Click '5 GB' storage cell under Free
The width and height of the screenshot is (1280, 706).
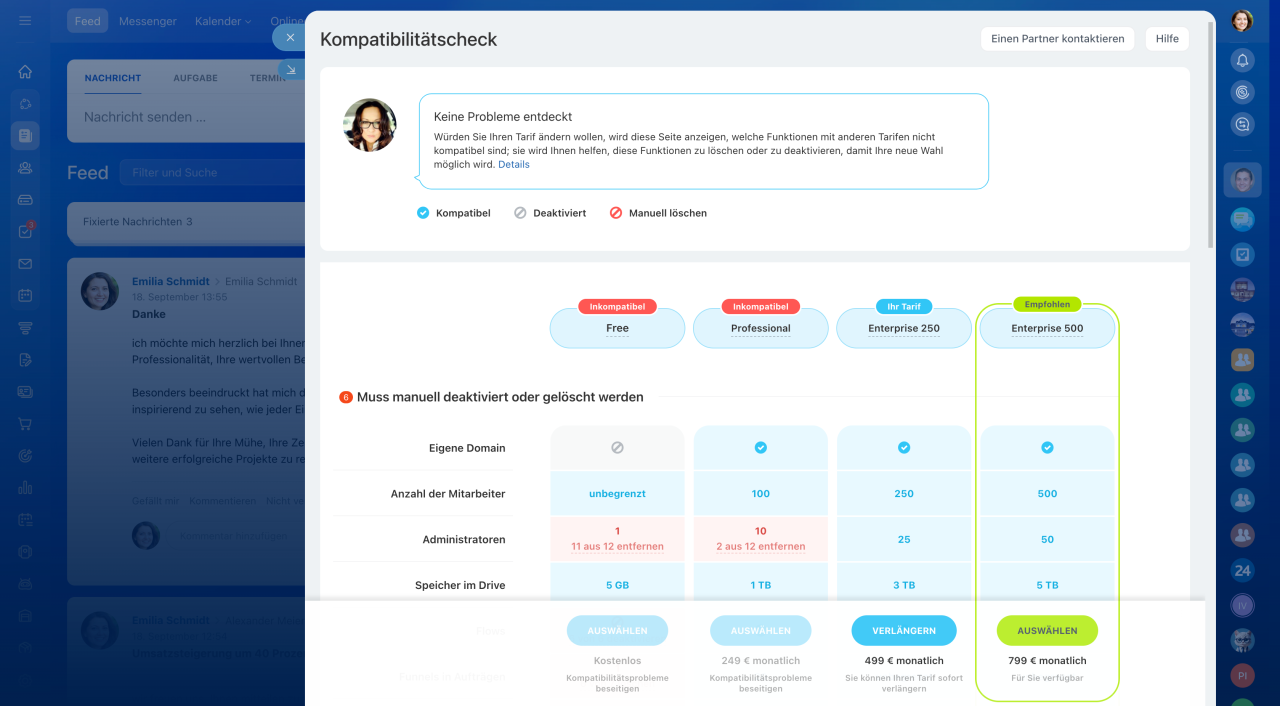617,585
